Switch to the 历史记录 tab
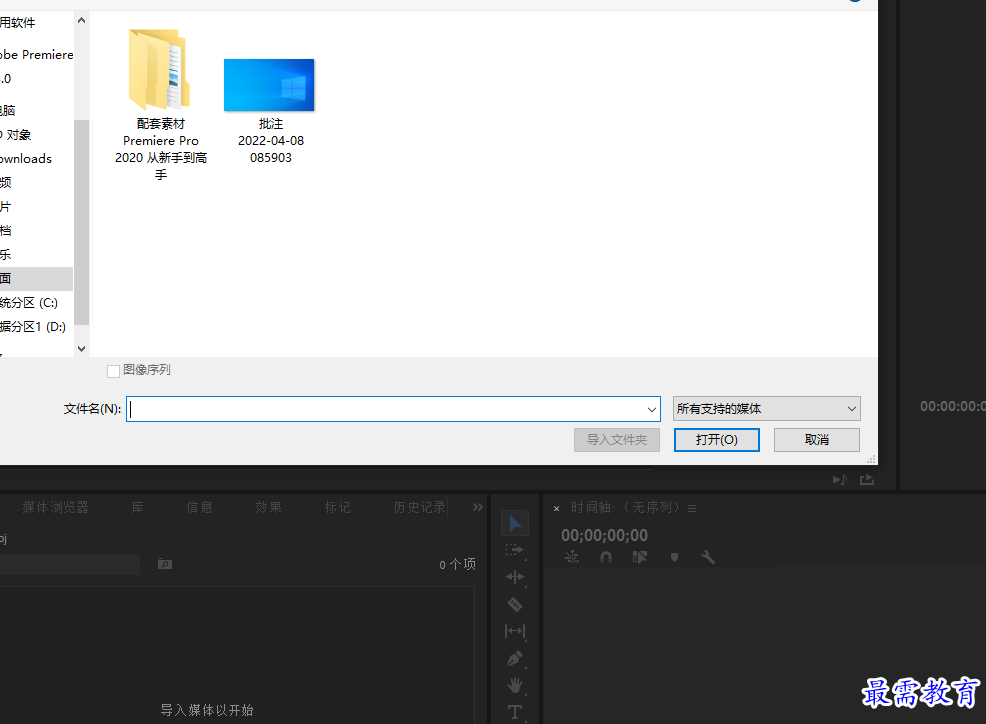 coord(419,507)
